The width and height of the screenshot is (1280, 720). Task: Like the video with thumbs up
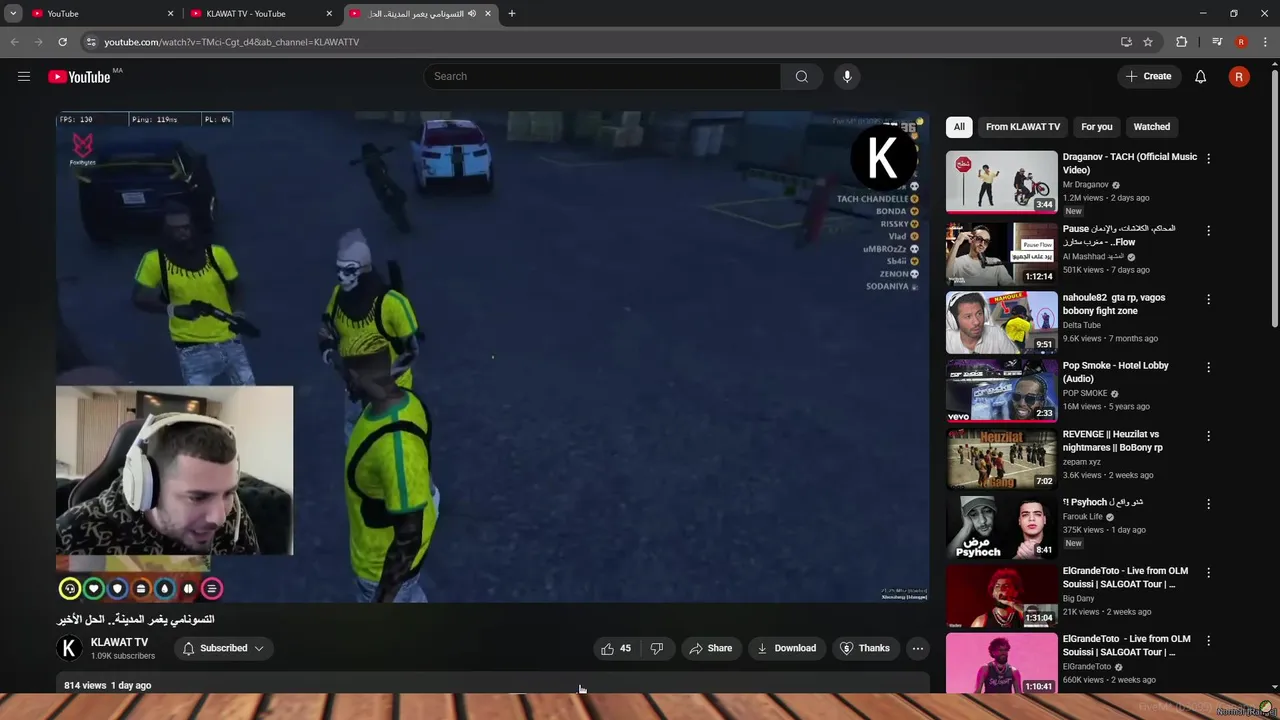(616, 648)
